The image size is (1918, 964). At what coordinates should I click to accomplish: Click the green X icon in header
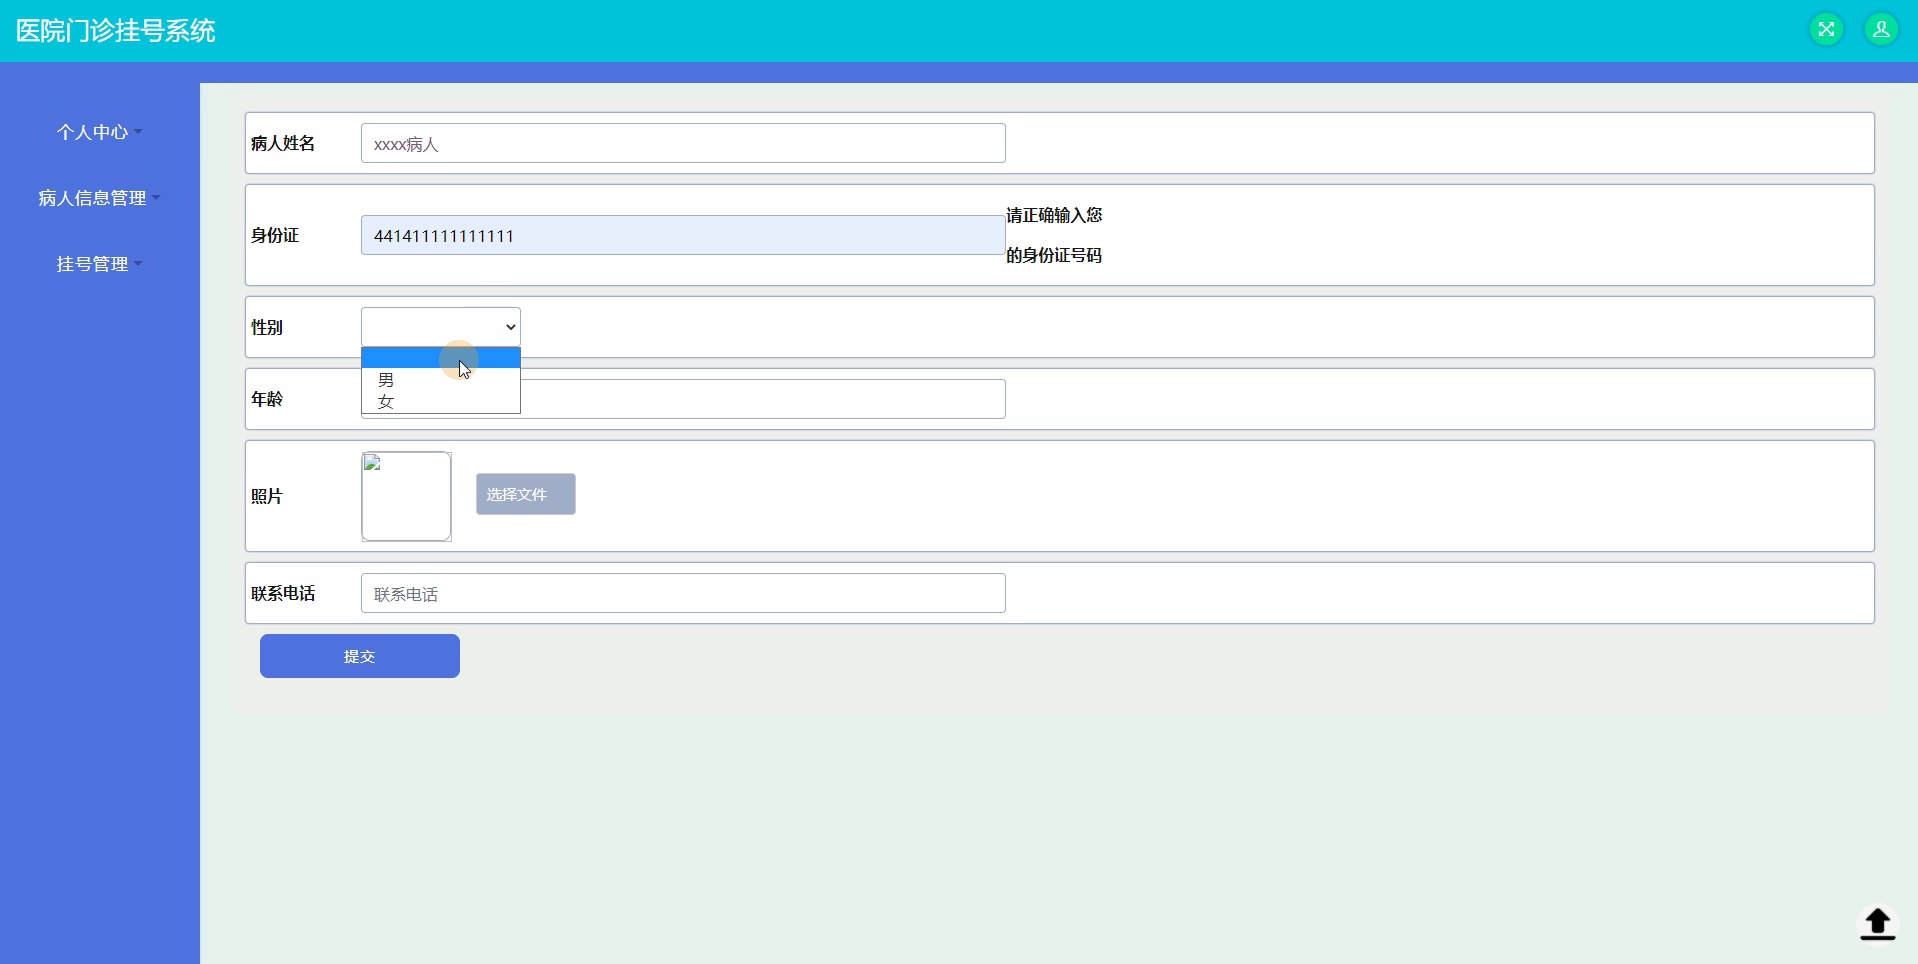pos(1827,28)
